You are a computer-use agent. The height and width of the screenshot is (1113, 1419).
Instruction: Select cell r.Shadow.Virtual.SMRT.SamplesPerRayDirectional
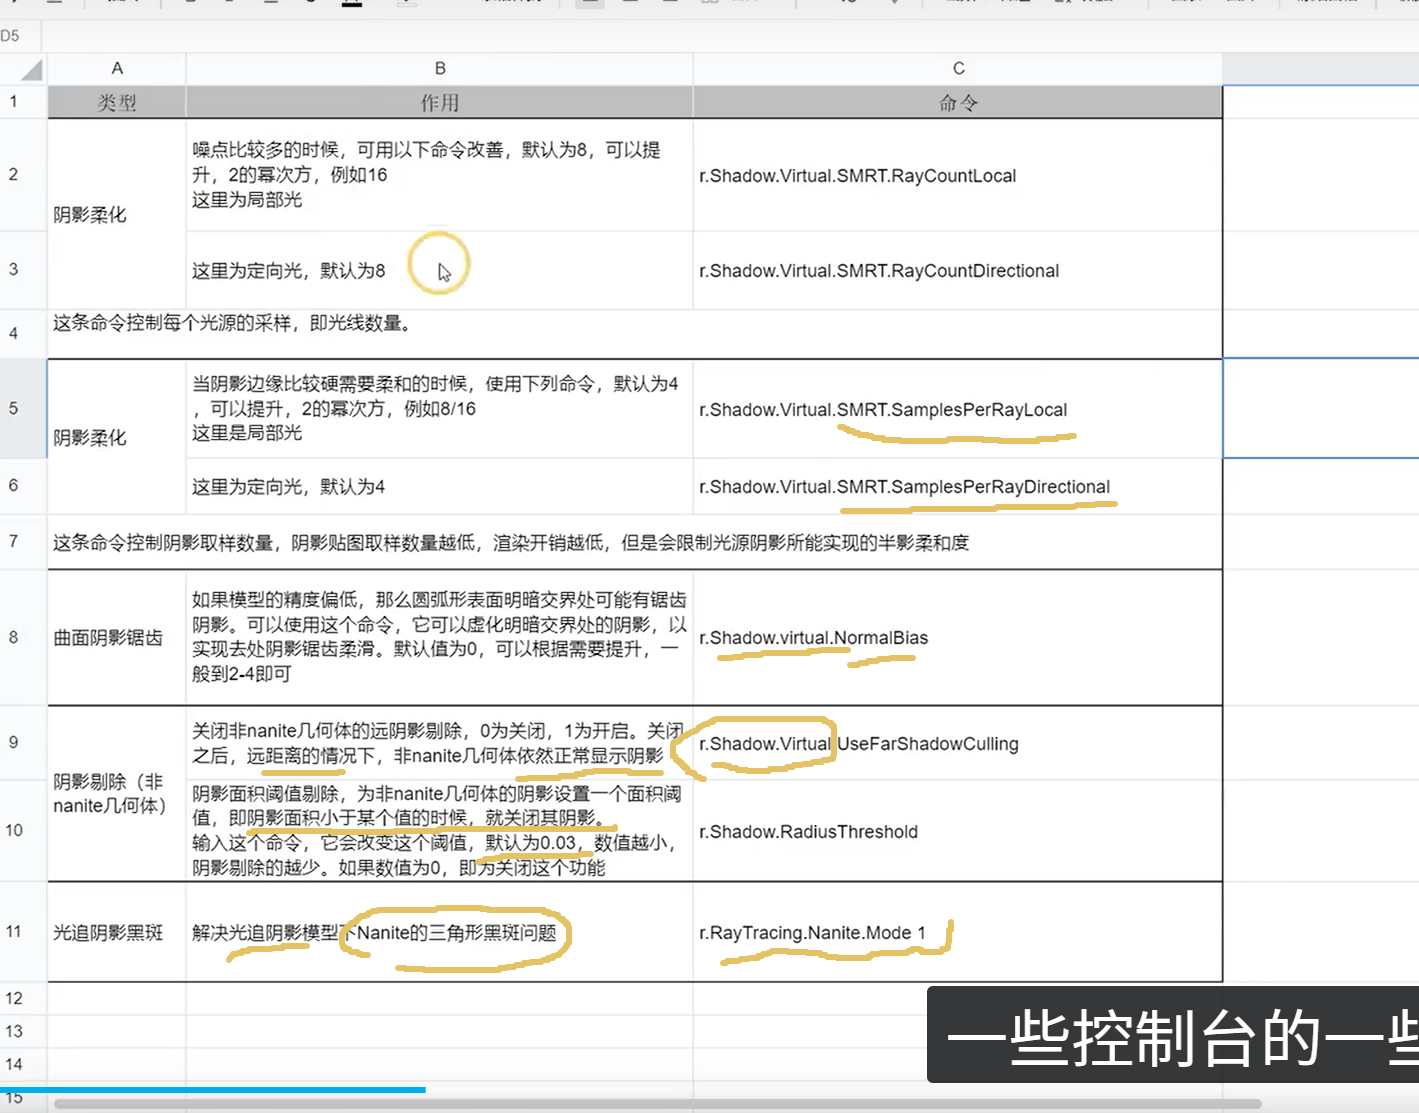click(958, 486)
